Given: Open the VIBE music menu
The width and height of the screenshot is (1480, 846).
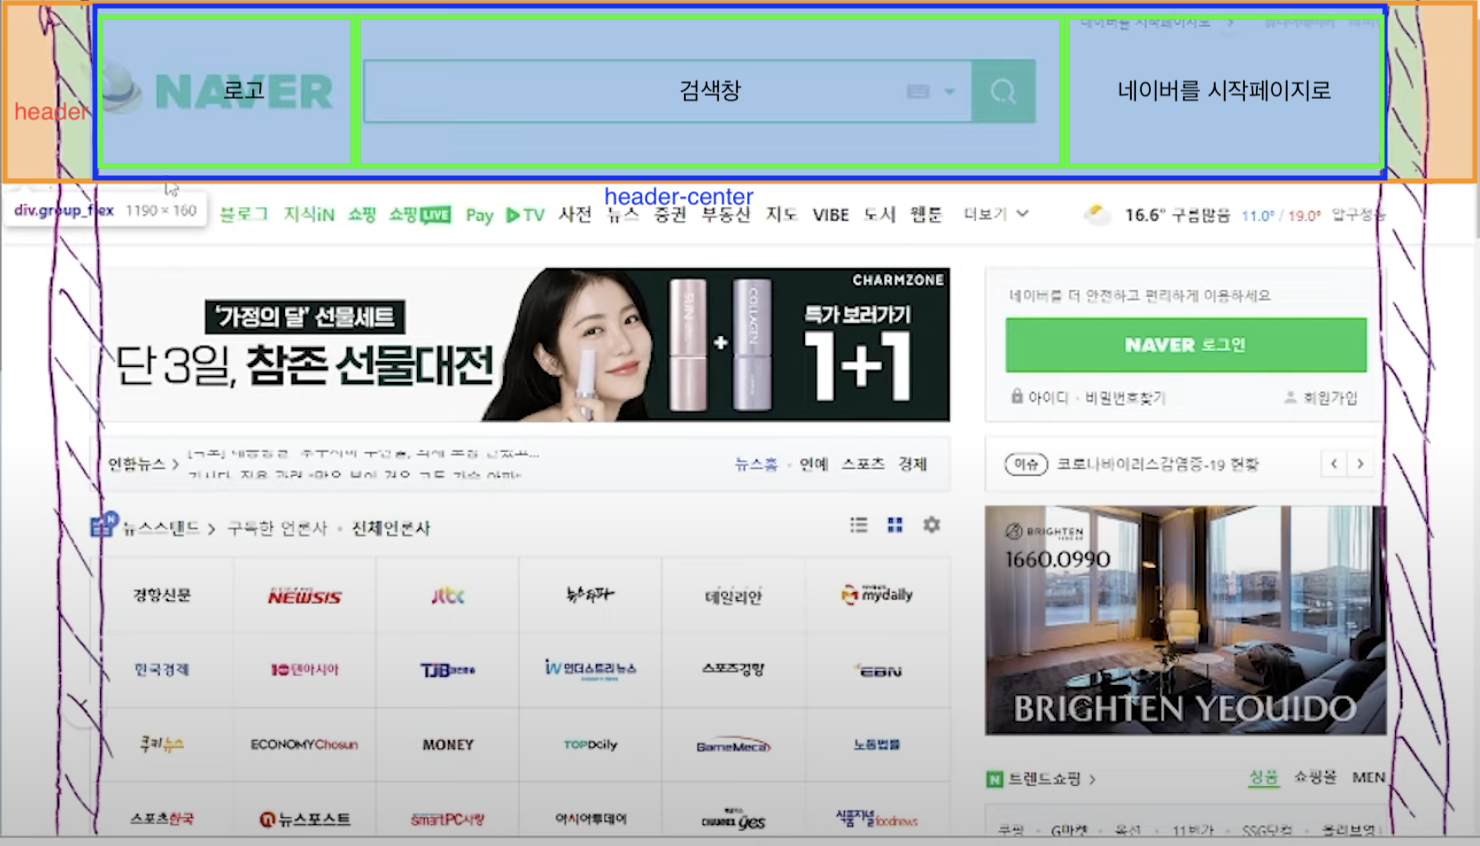Looking at the screenshot, I should tap(831, 215).
